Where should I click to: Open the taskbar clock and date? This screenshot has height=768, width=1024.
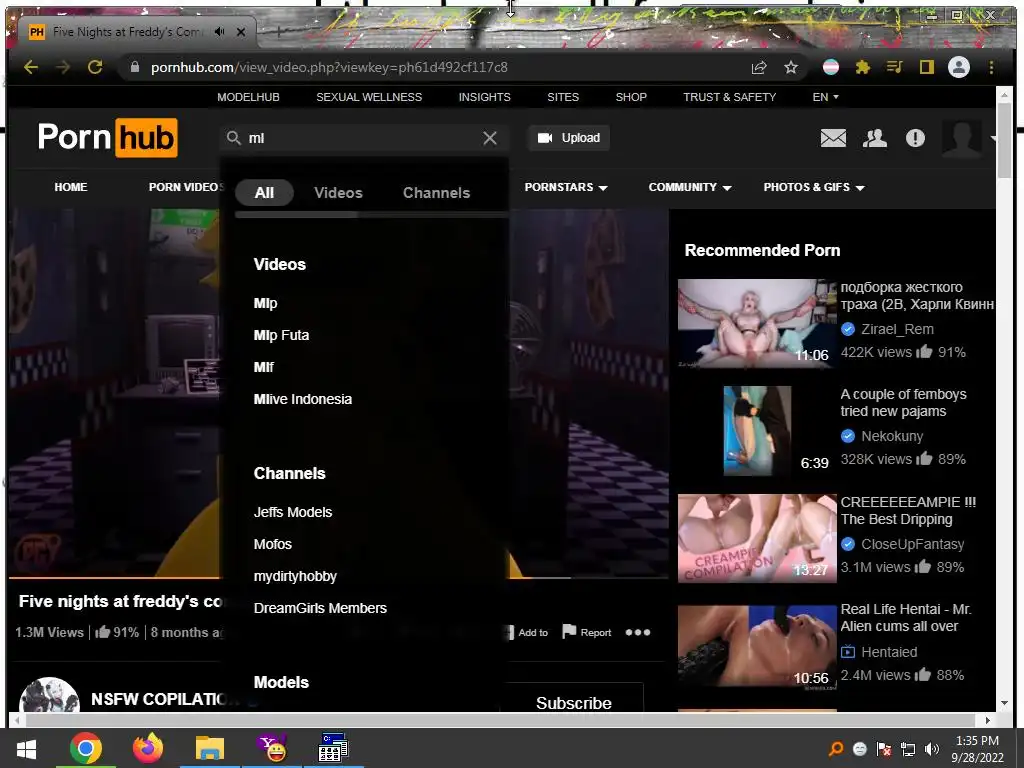point(977,749)
